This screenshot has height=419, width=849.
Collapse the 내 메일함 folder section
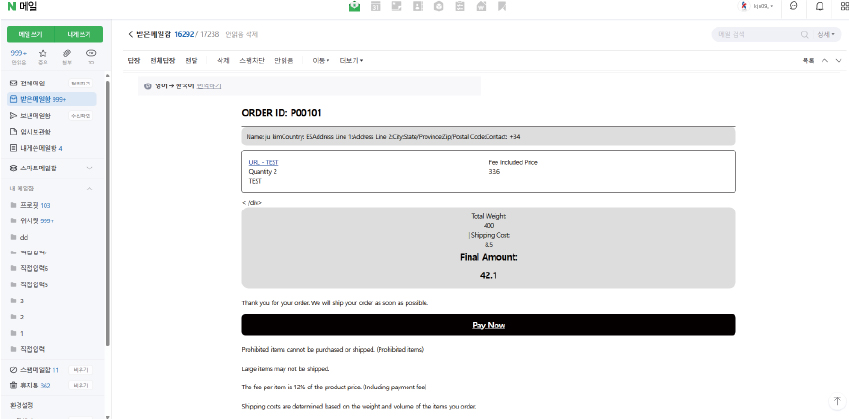90,188
